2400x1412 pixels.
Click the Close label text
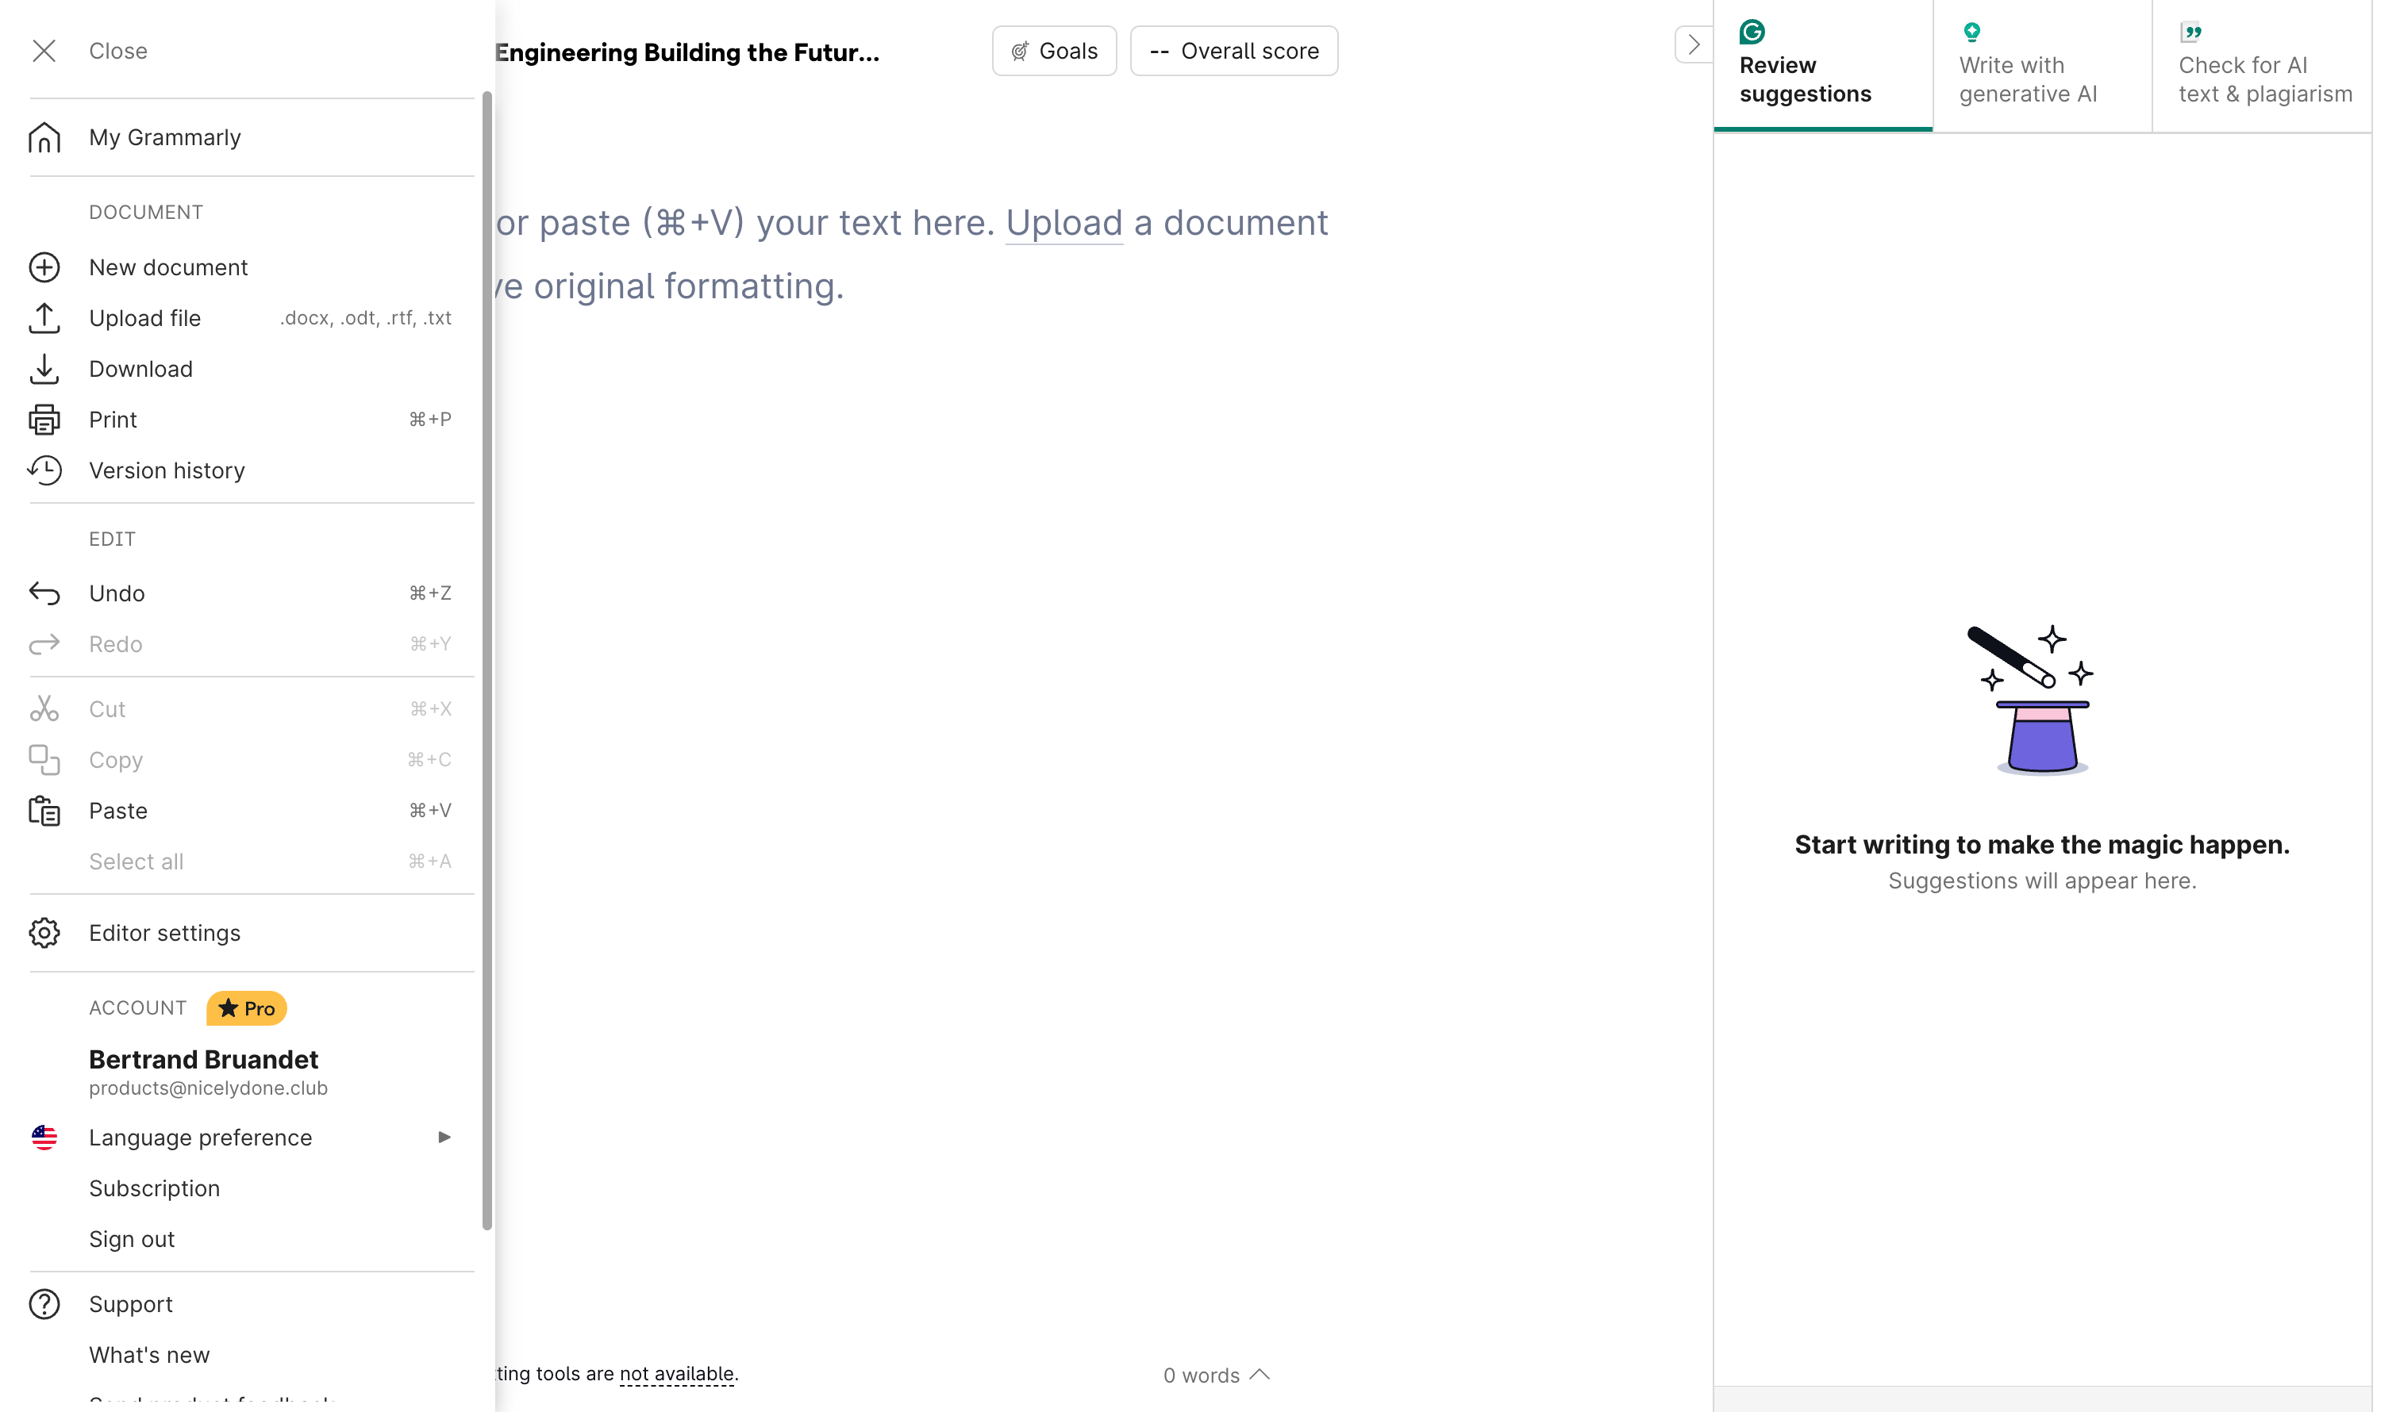click(x=118, y=51)
